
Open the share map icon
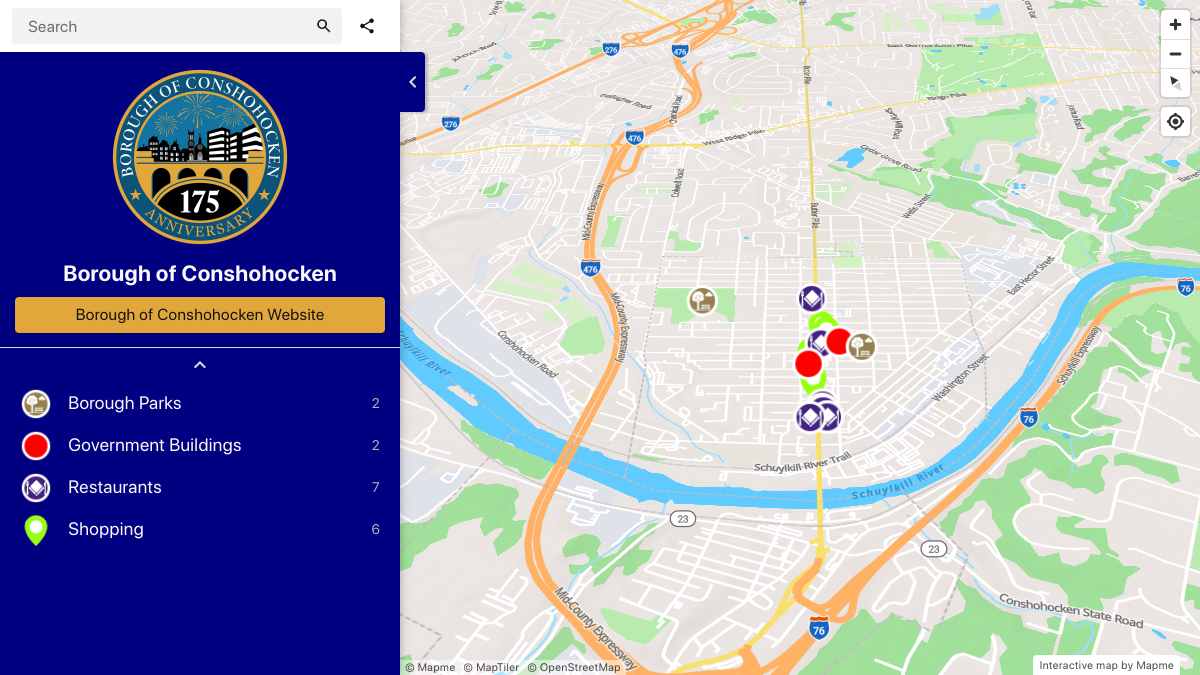pos(367,26)
